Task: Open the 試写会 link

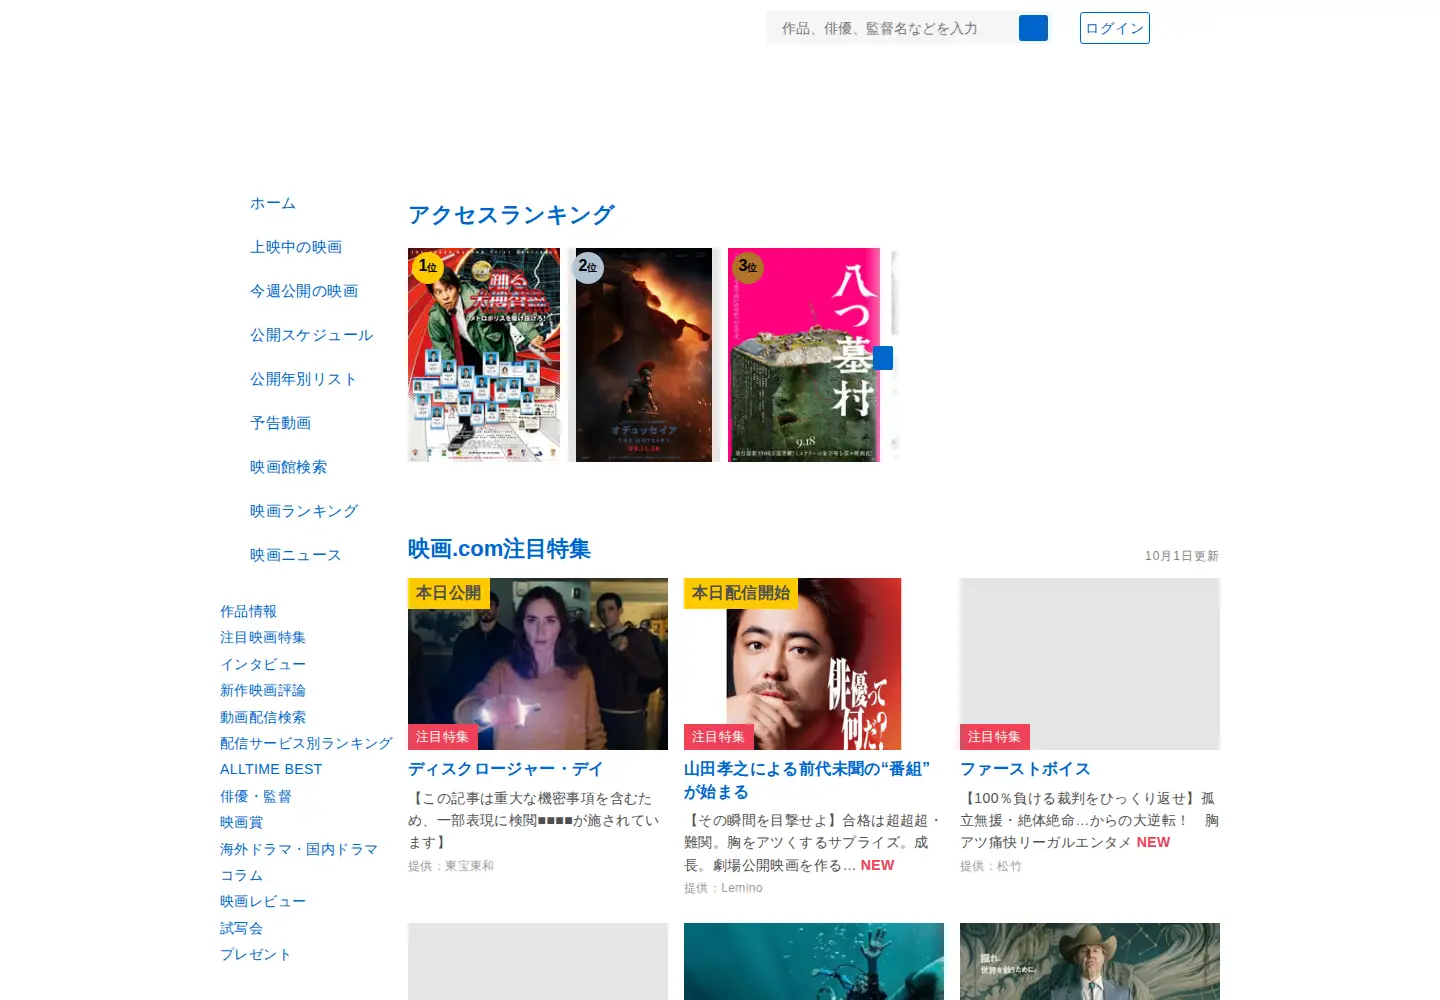Action: click(242, 928)
